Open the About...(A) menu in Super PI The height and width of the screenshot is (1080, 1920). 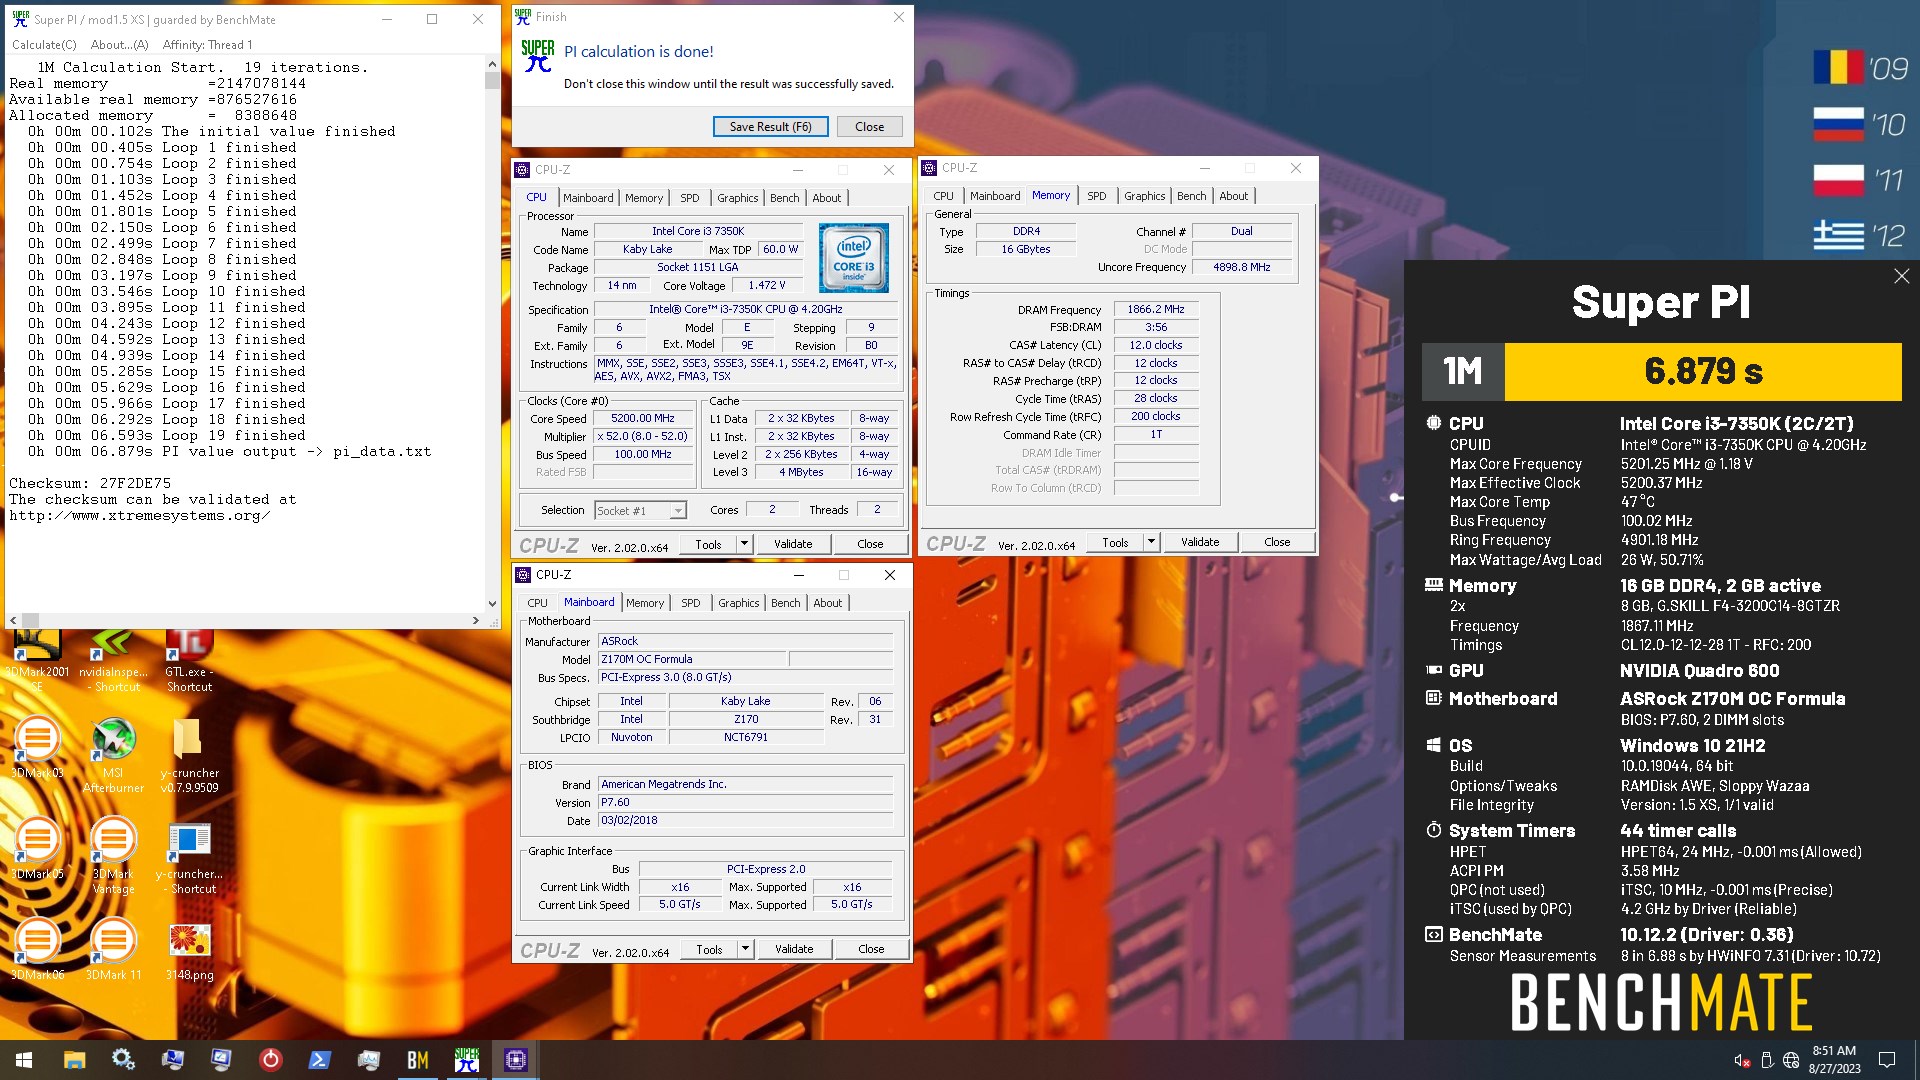click(x=119, y=44)
